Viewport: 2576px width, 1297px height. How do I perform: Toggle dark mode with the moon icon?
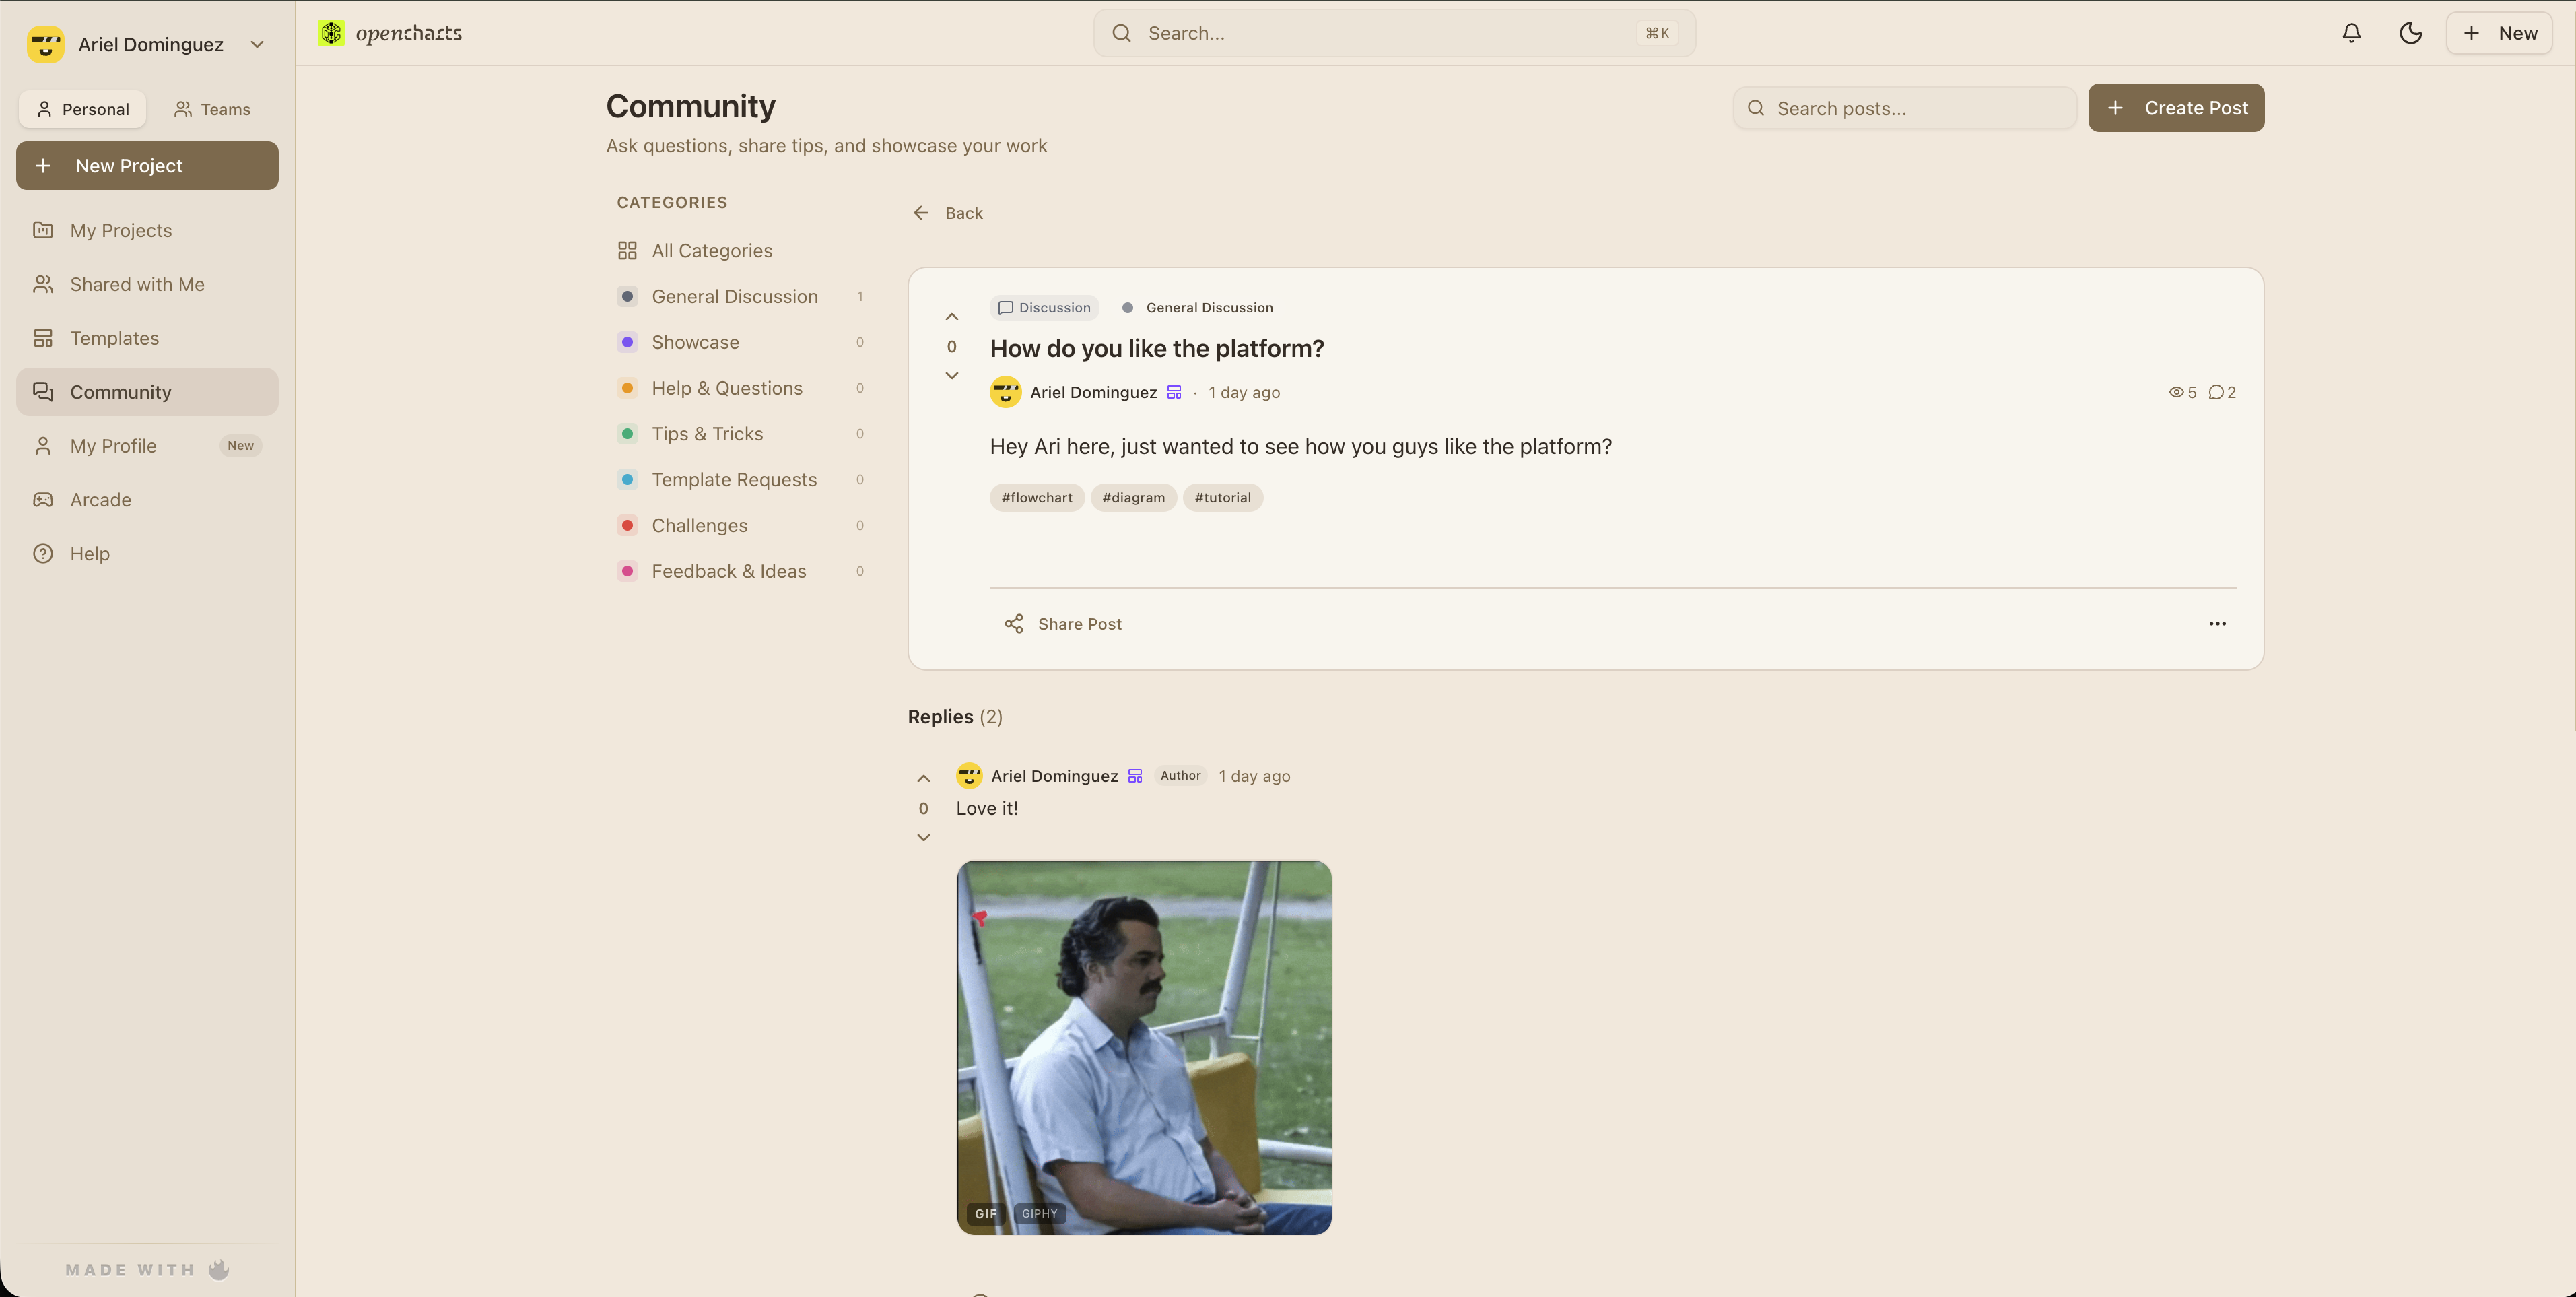[x=2411, y=33]
